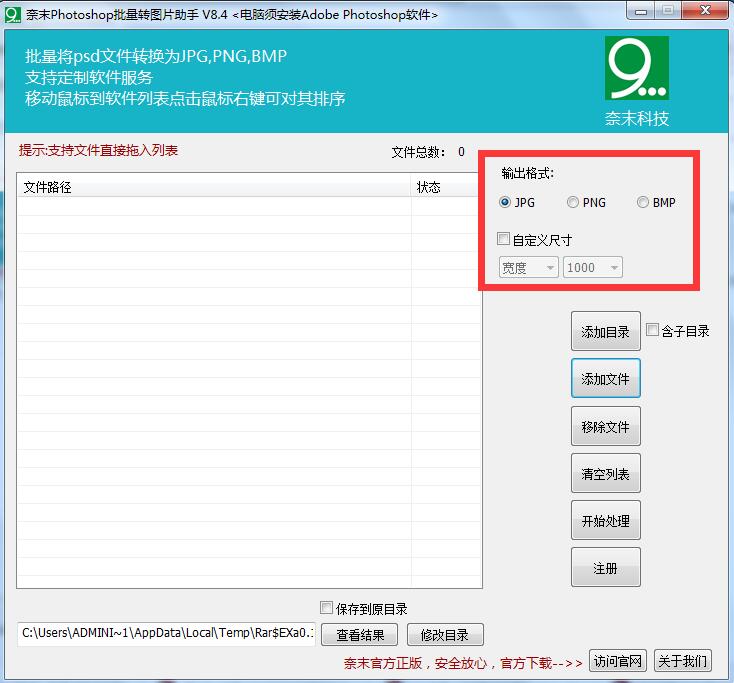Open the 宽度 dimension dropdown

[528, 267]
